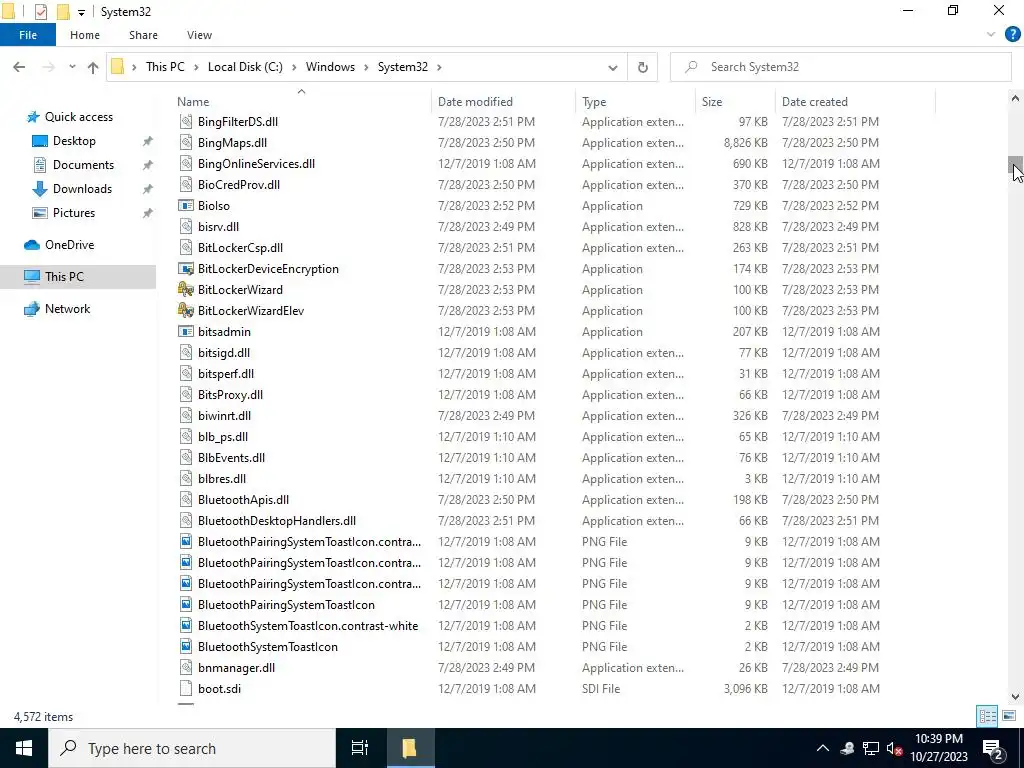Refresh the System32 folder view
The image size is (1024, 768).
[643, 67]
